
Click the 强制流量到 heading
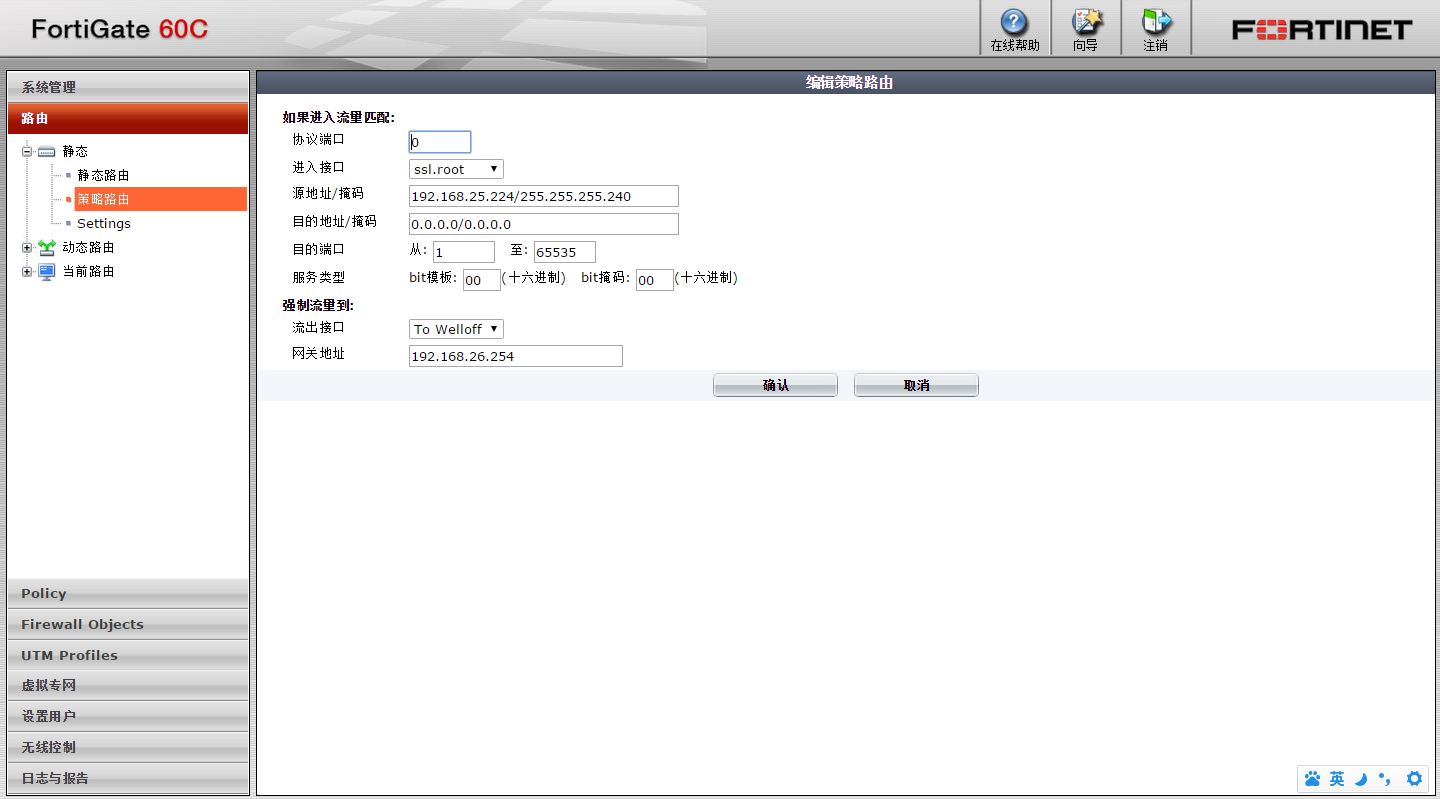tap(318, 305)
